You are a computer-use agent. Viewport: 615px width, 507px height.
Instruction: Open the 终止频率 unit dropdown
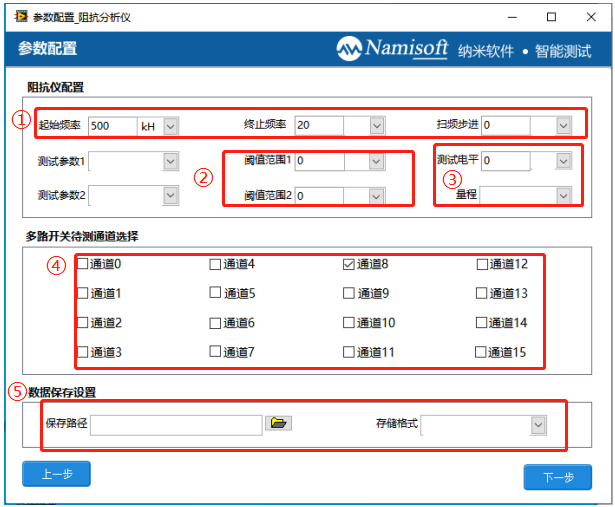pyautogui.click(x=377, y=126)
